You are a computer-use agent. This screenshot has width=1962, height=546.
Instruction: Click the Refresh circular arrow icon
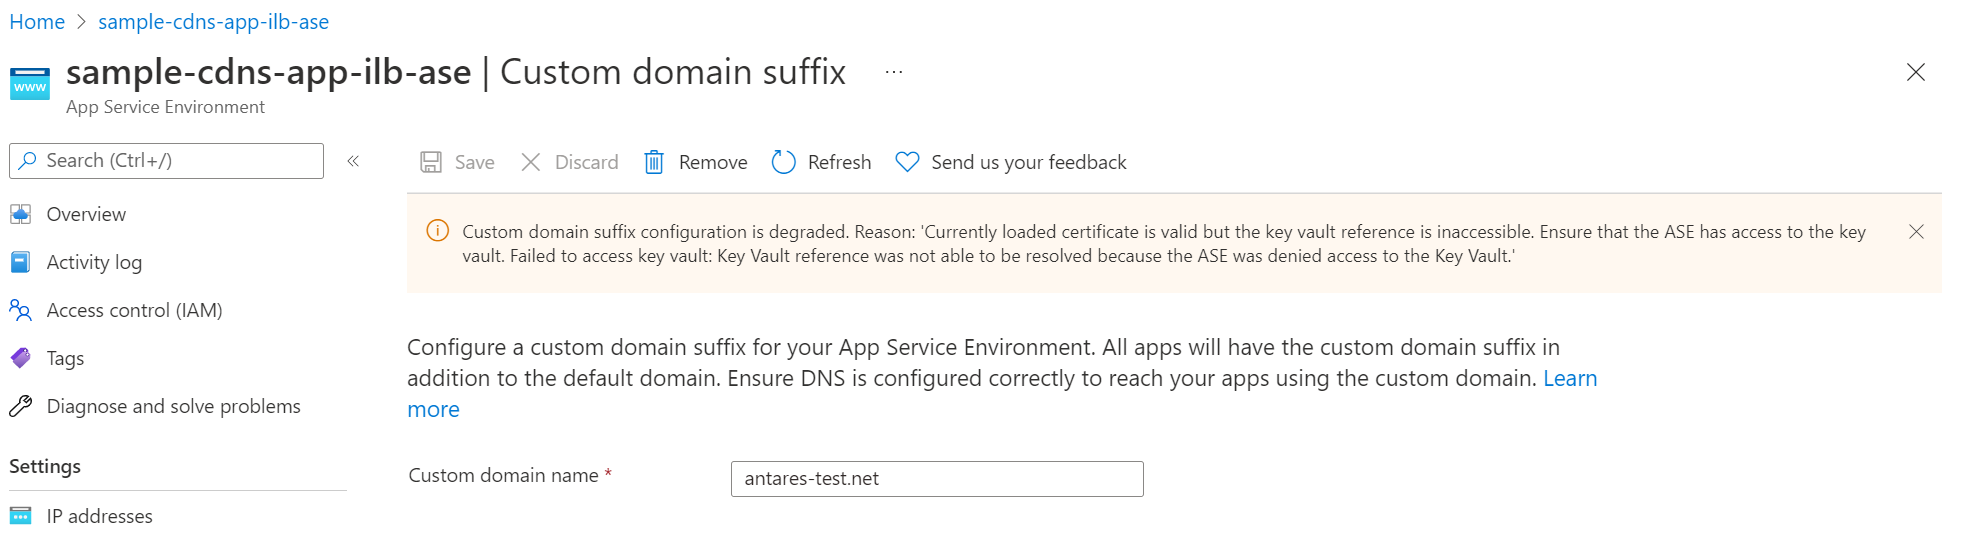coord(784,162)
